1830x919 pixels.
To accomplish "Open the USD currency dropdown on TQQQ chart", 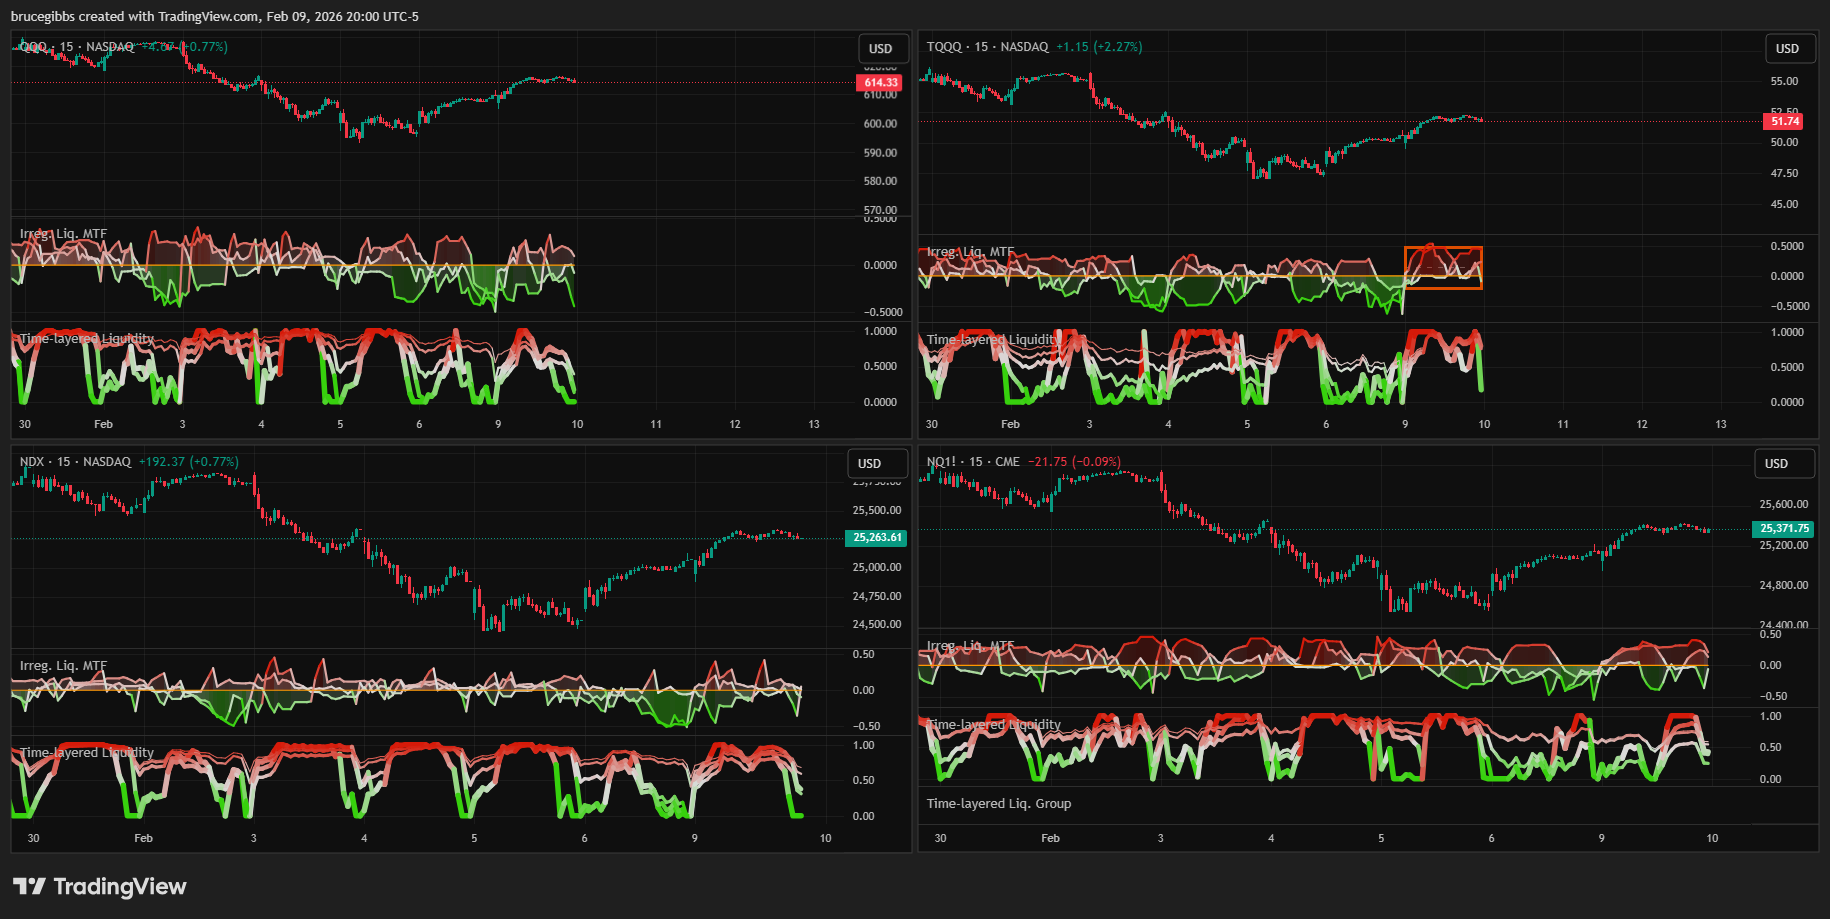I will pyautogui.click(x=1787, y=49).
